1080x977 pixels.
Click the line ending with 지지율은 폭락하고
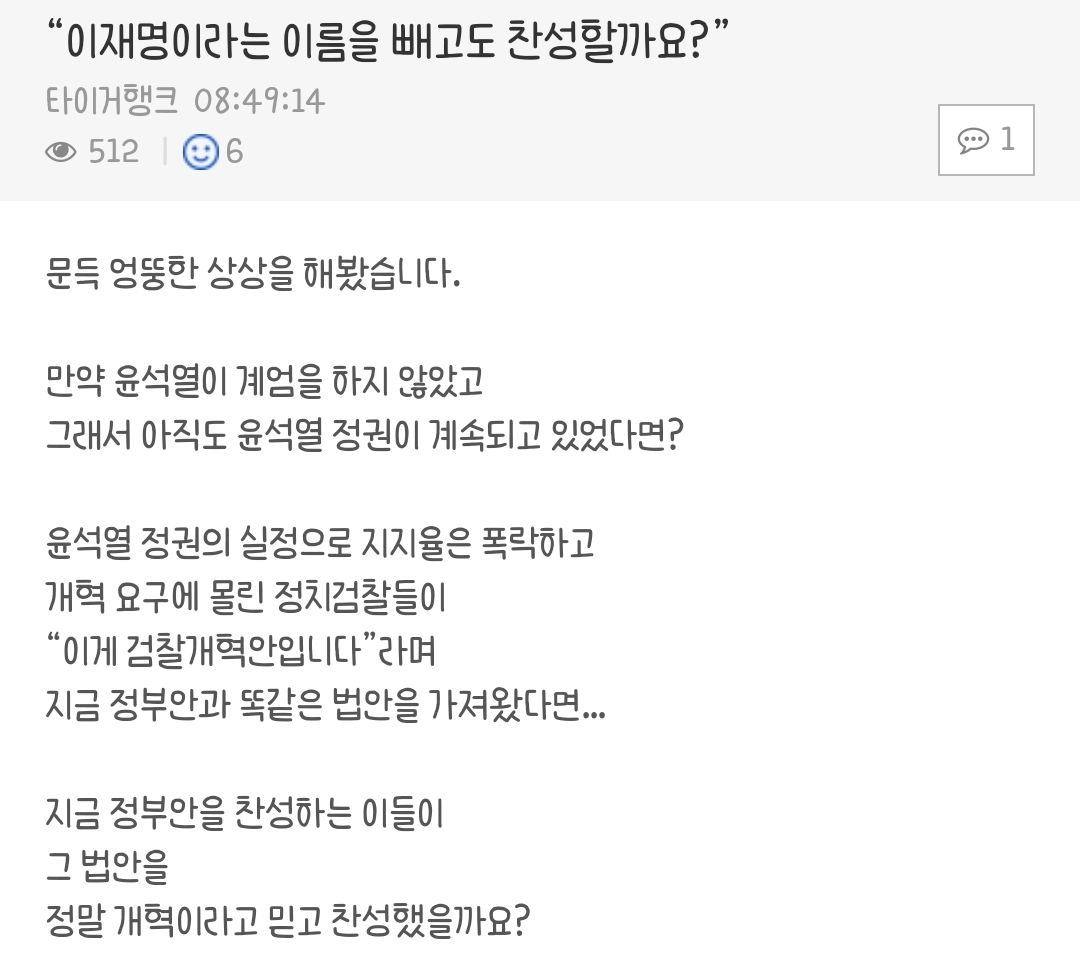[x=320, y=543]
